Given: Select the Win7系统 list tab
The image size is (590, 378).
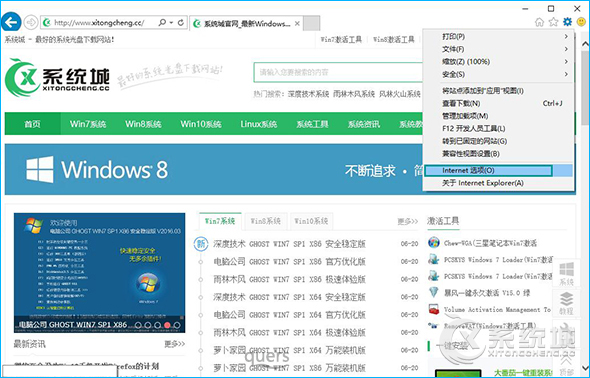Looking at the screenshot, I should (x=220, y=221).
